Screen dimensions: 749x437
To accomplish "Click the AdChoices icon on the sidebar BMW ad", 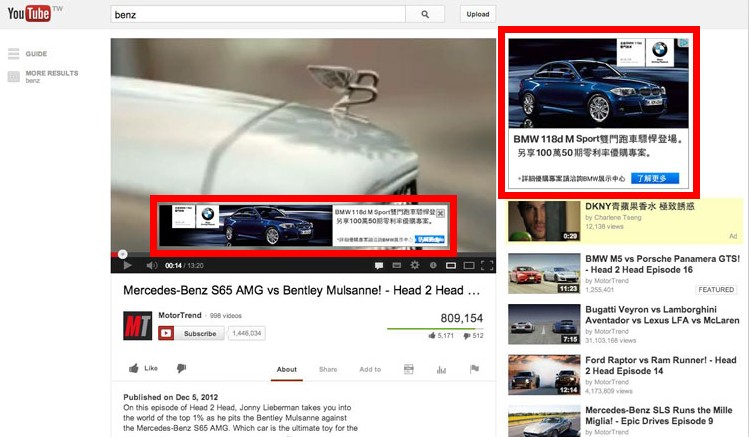I will [x=684, y=43].
